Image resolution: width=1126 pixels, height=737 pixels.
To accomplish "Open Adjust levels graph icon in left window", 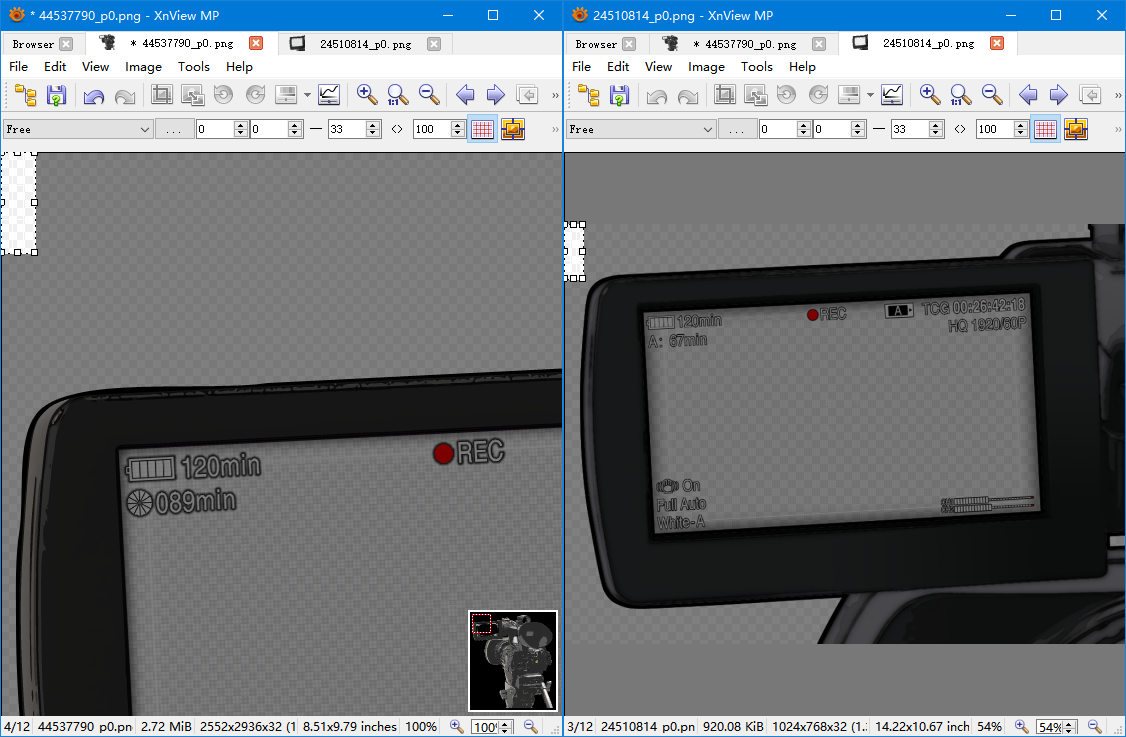I will point(329,95).
